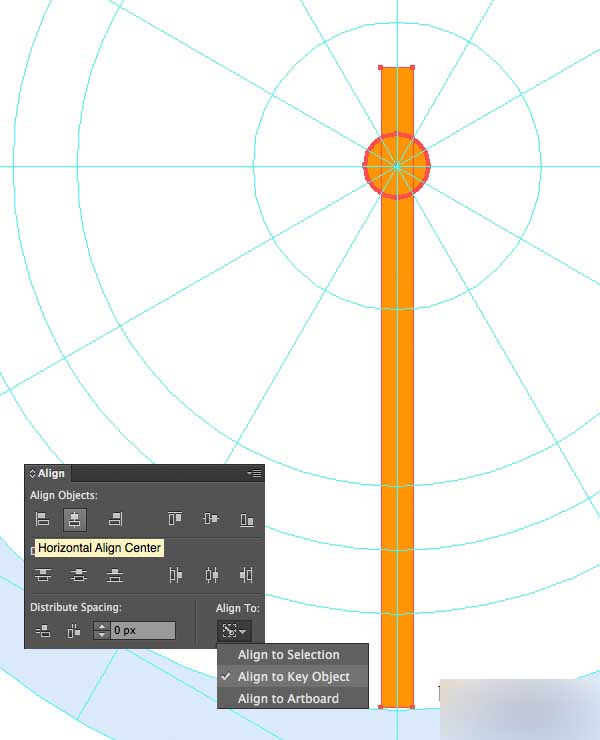
Task: Choose Align to Selection
Action: click(x=293, y=655)
